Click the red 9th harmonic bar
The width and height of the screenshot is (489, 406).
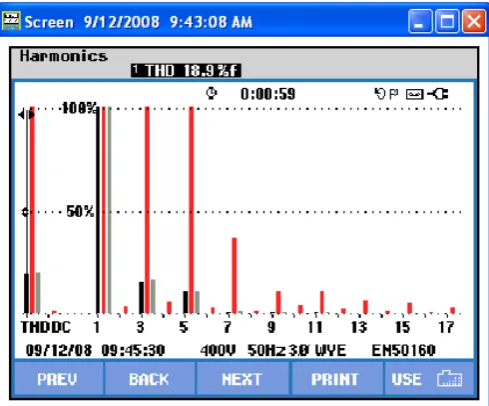(x=278, y=302)
